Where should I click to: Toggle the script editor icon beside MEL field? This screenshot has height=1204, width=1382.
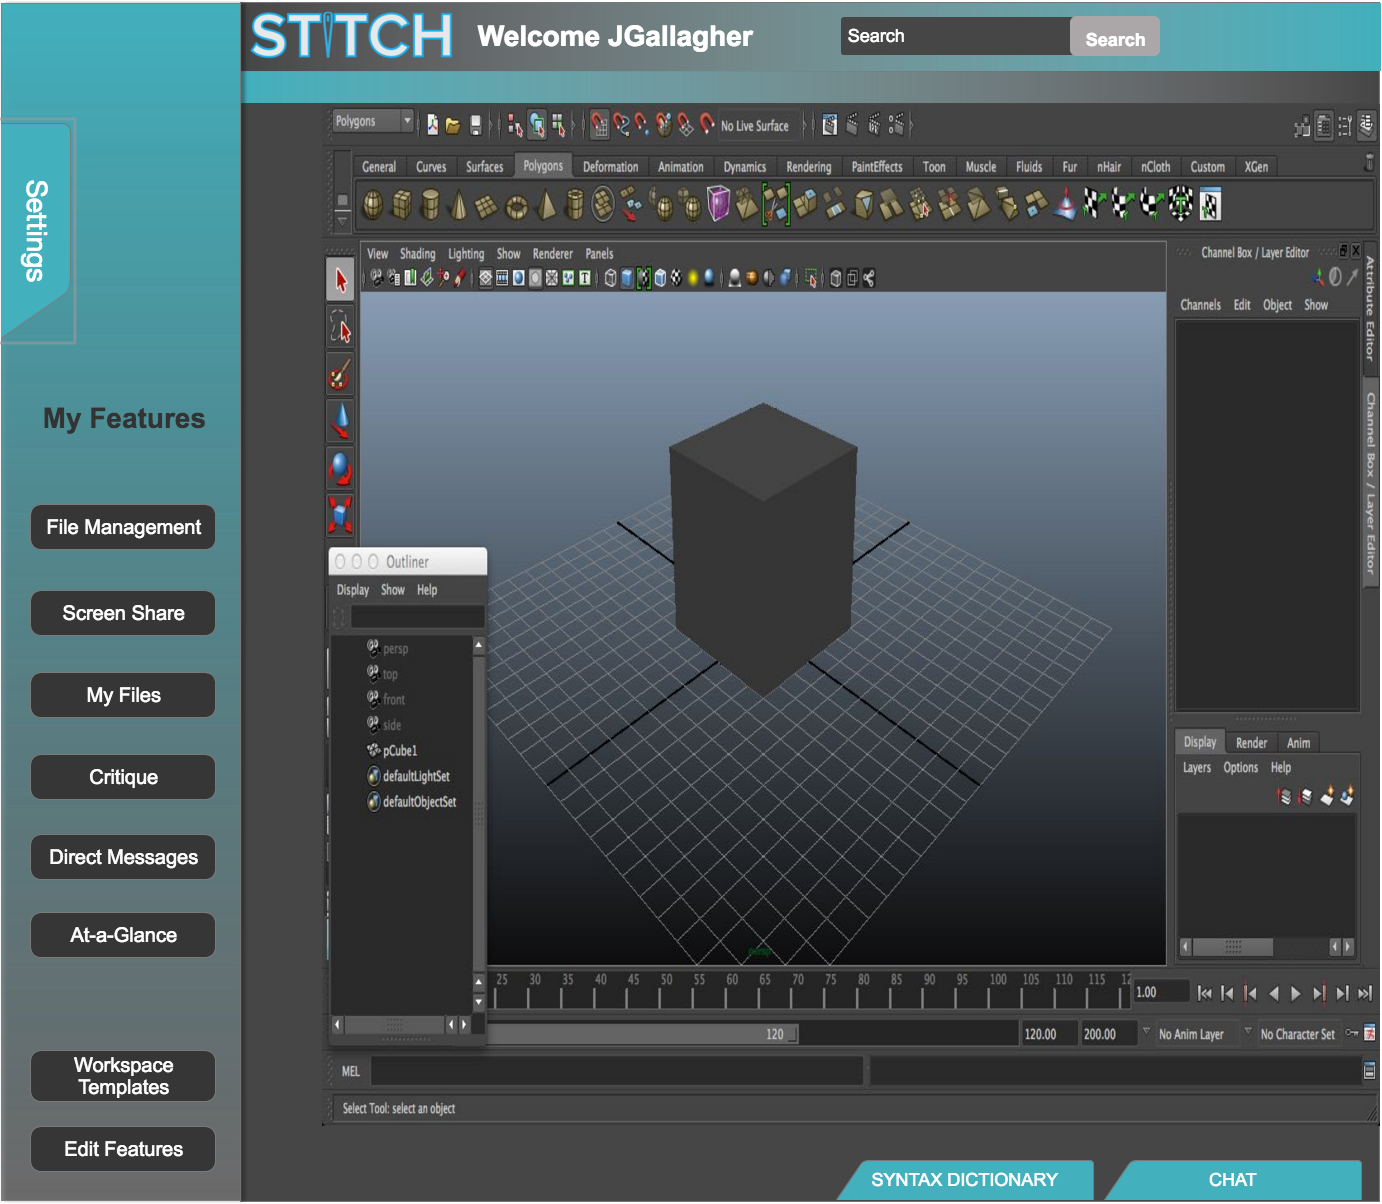coord(1369,1071)
